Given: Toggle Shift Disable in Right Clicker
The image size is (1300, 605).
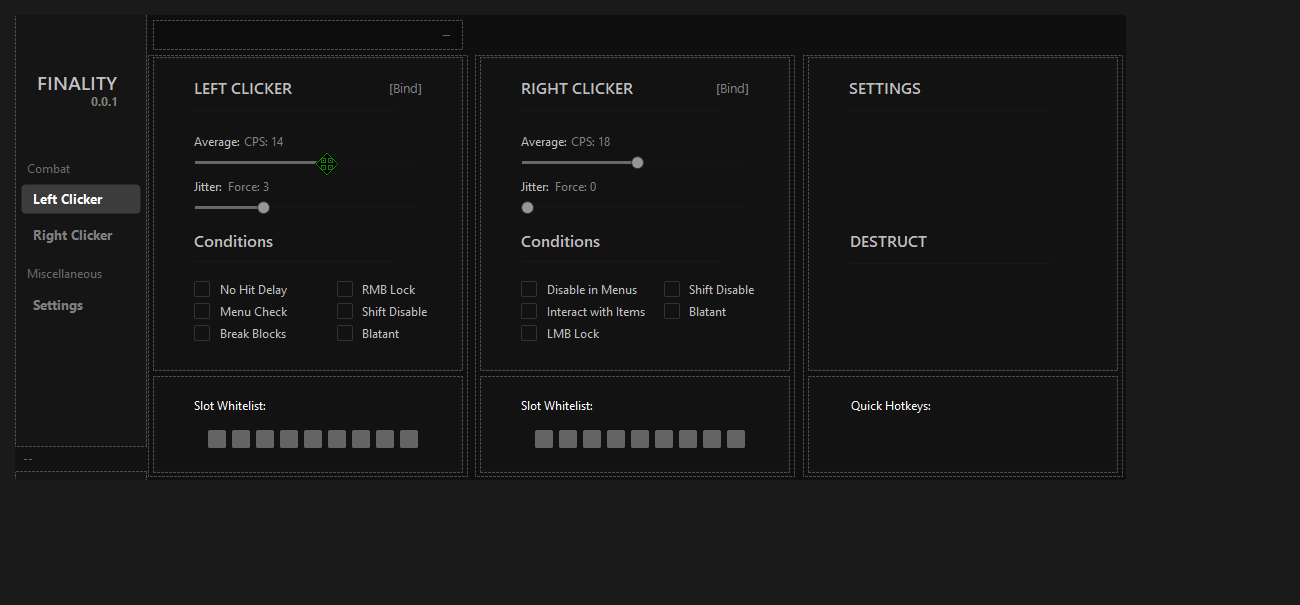Looking at the screenshot, I should pyautogui.click(x=672, y=289).
